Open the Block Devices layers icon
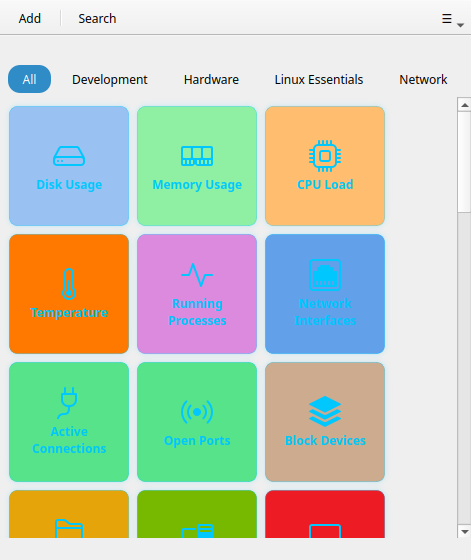The width and height of the screenshot is (471, 560). [325, 411]
